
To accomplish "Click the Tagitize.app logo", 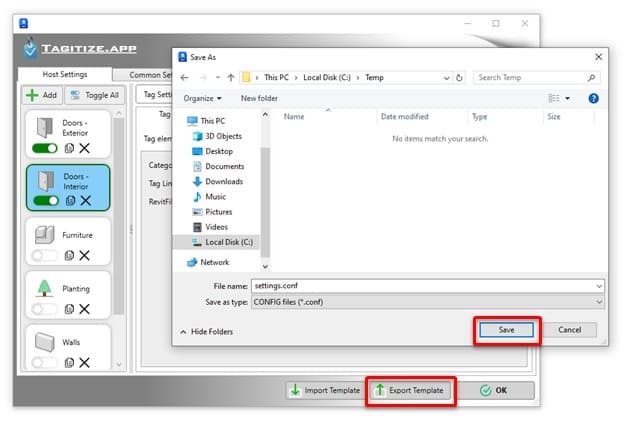I will click(80, 49).
